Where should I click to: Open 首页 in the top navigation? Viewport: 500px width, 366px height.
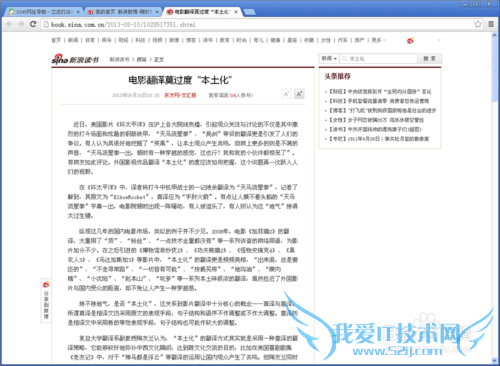(56, 40)
